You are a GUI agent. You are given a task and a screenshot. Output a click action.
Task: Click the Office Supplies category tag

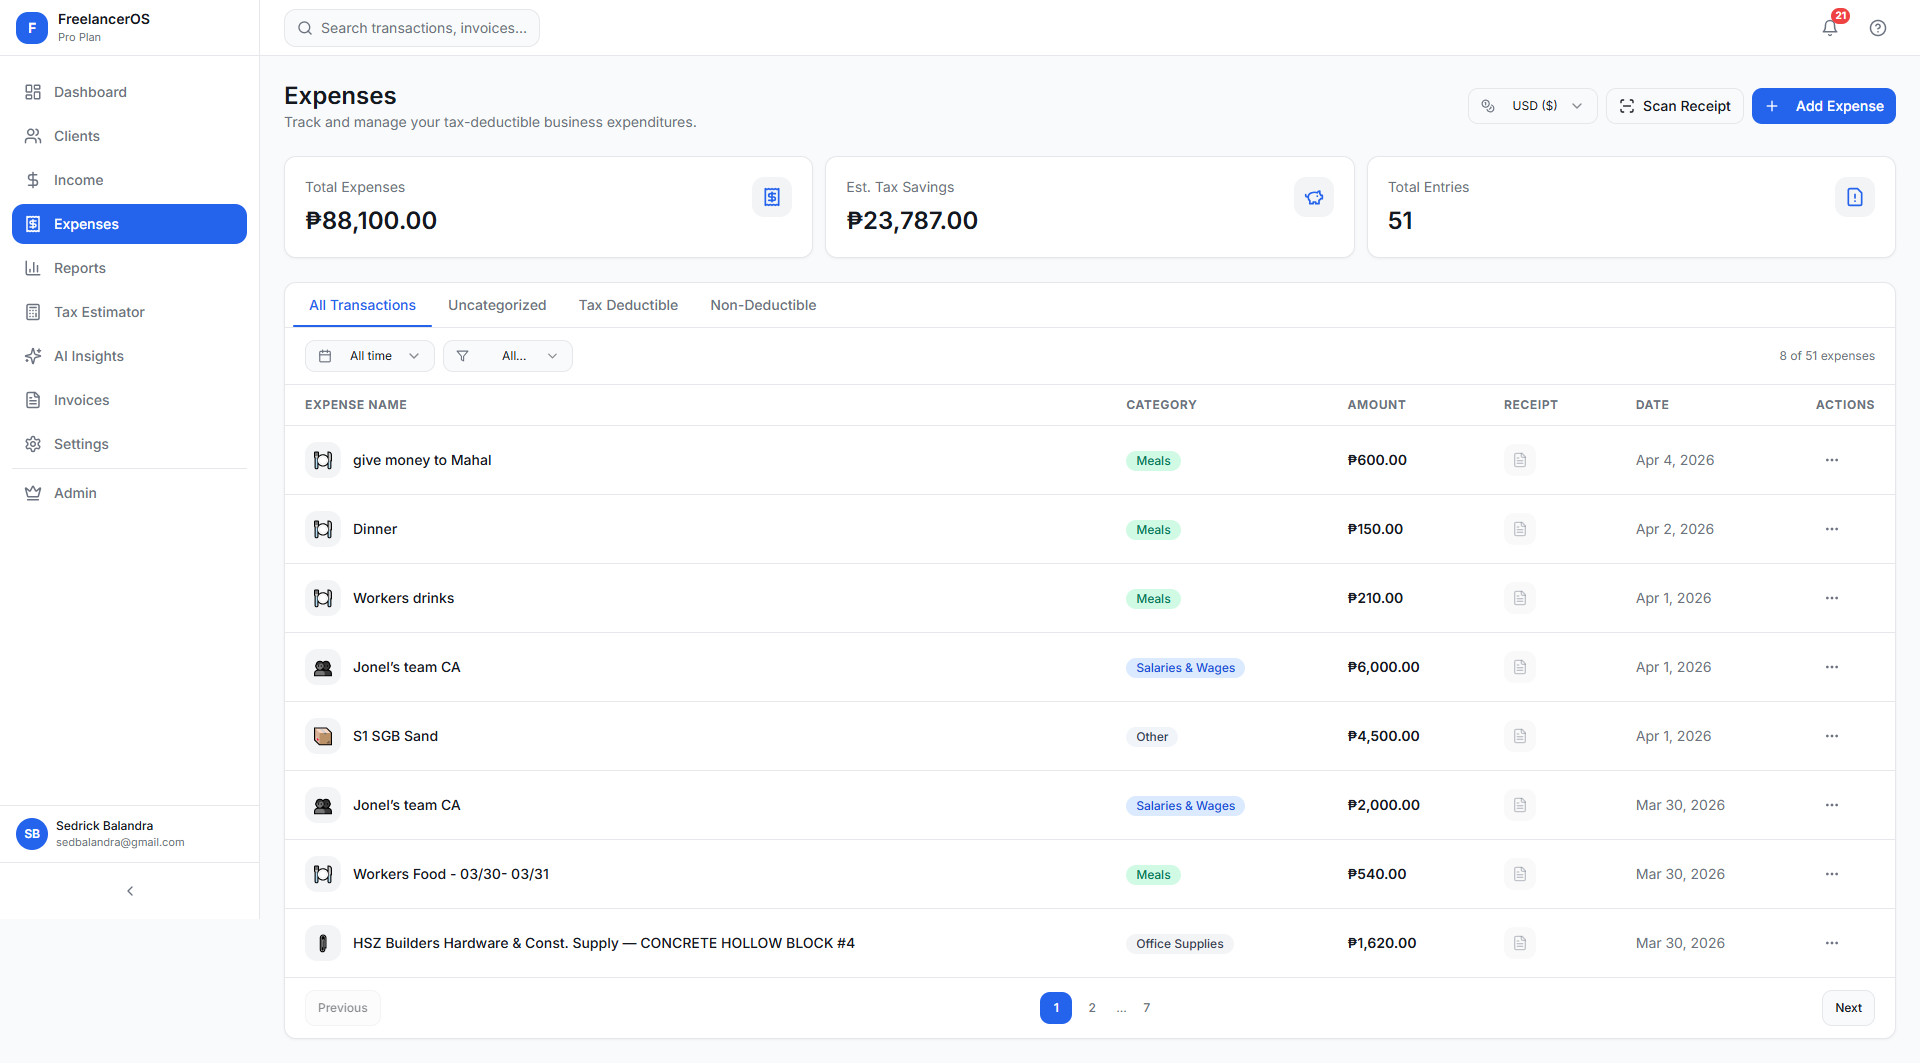[x=1180, y=944]
